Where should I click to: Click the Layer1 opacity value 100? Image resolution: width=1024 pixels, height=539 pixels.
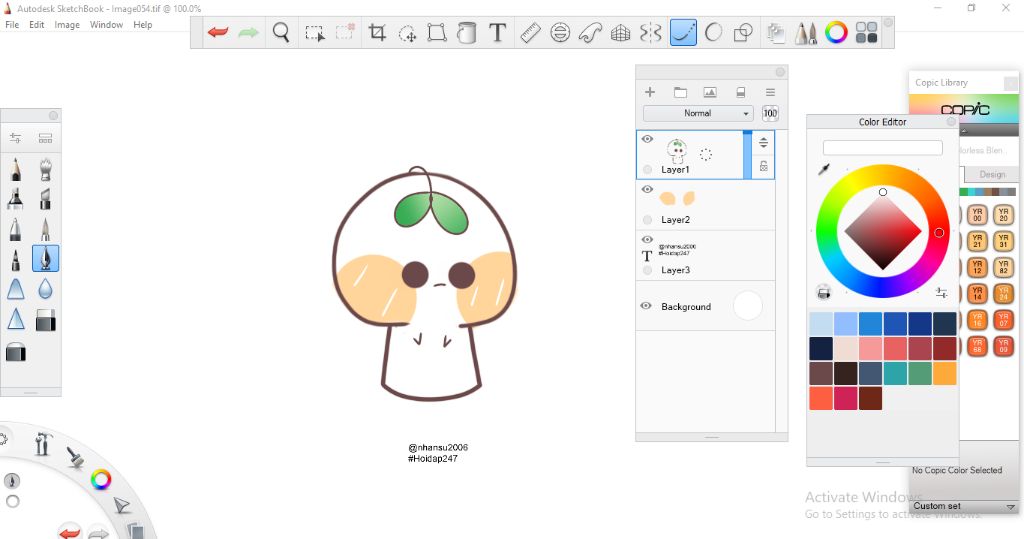[x=771, y=113]
